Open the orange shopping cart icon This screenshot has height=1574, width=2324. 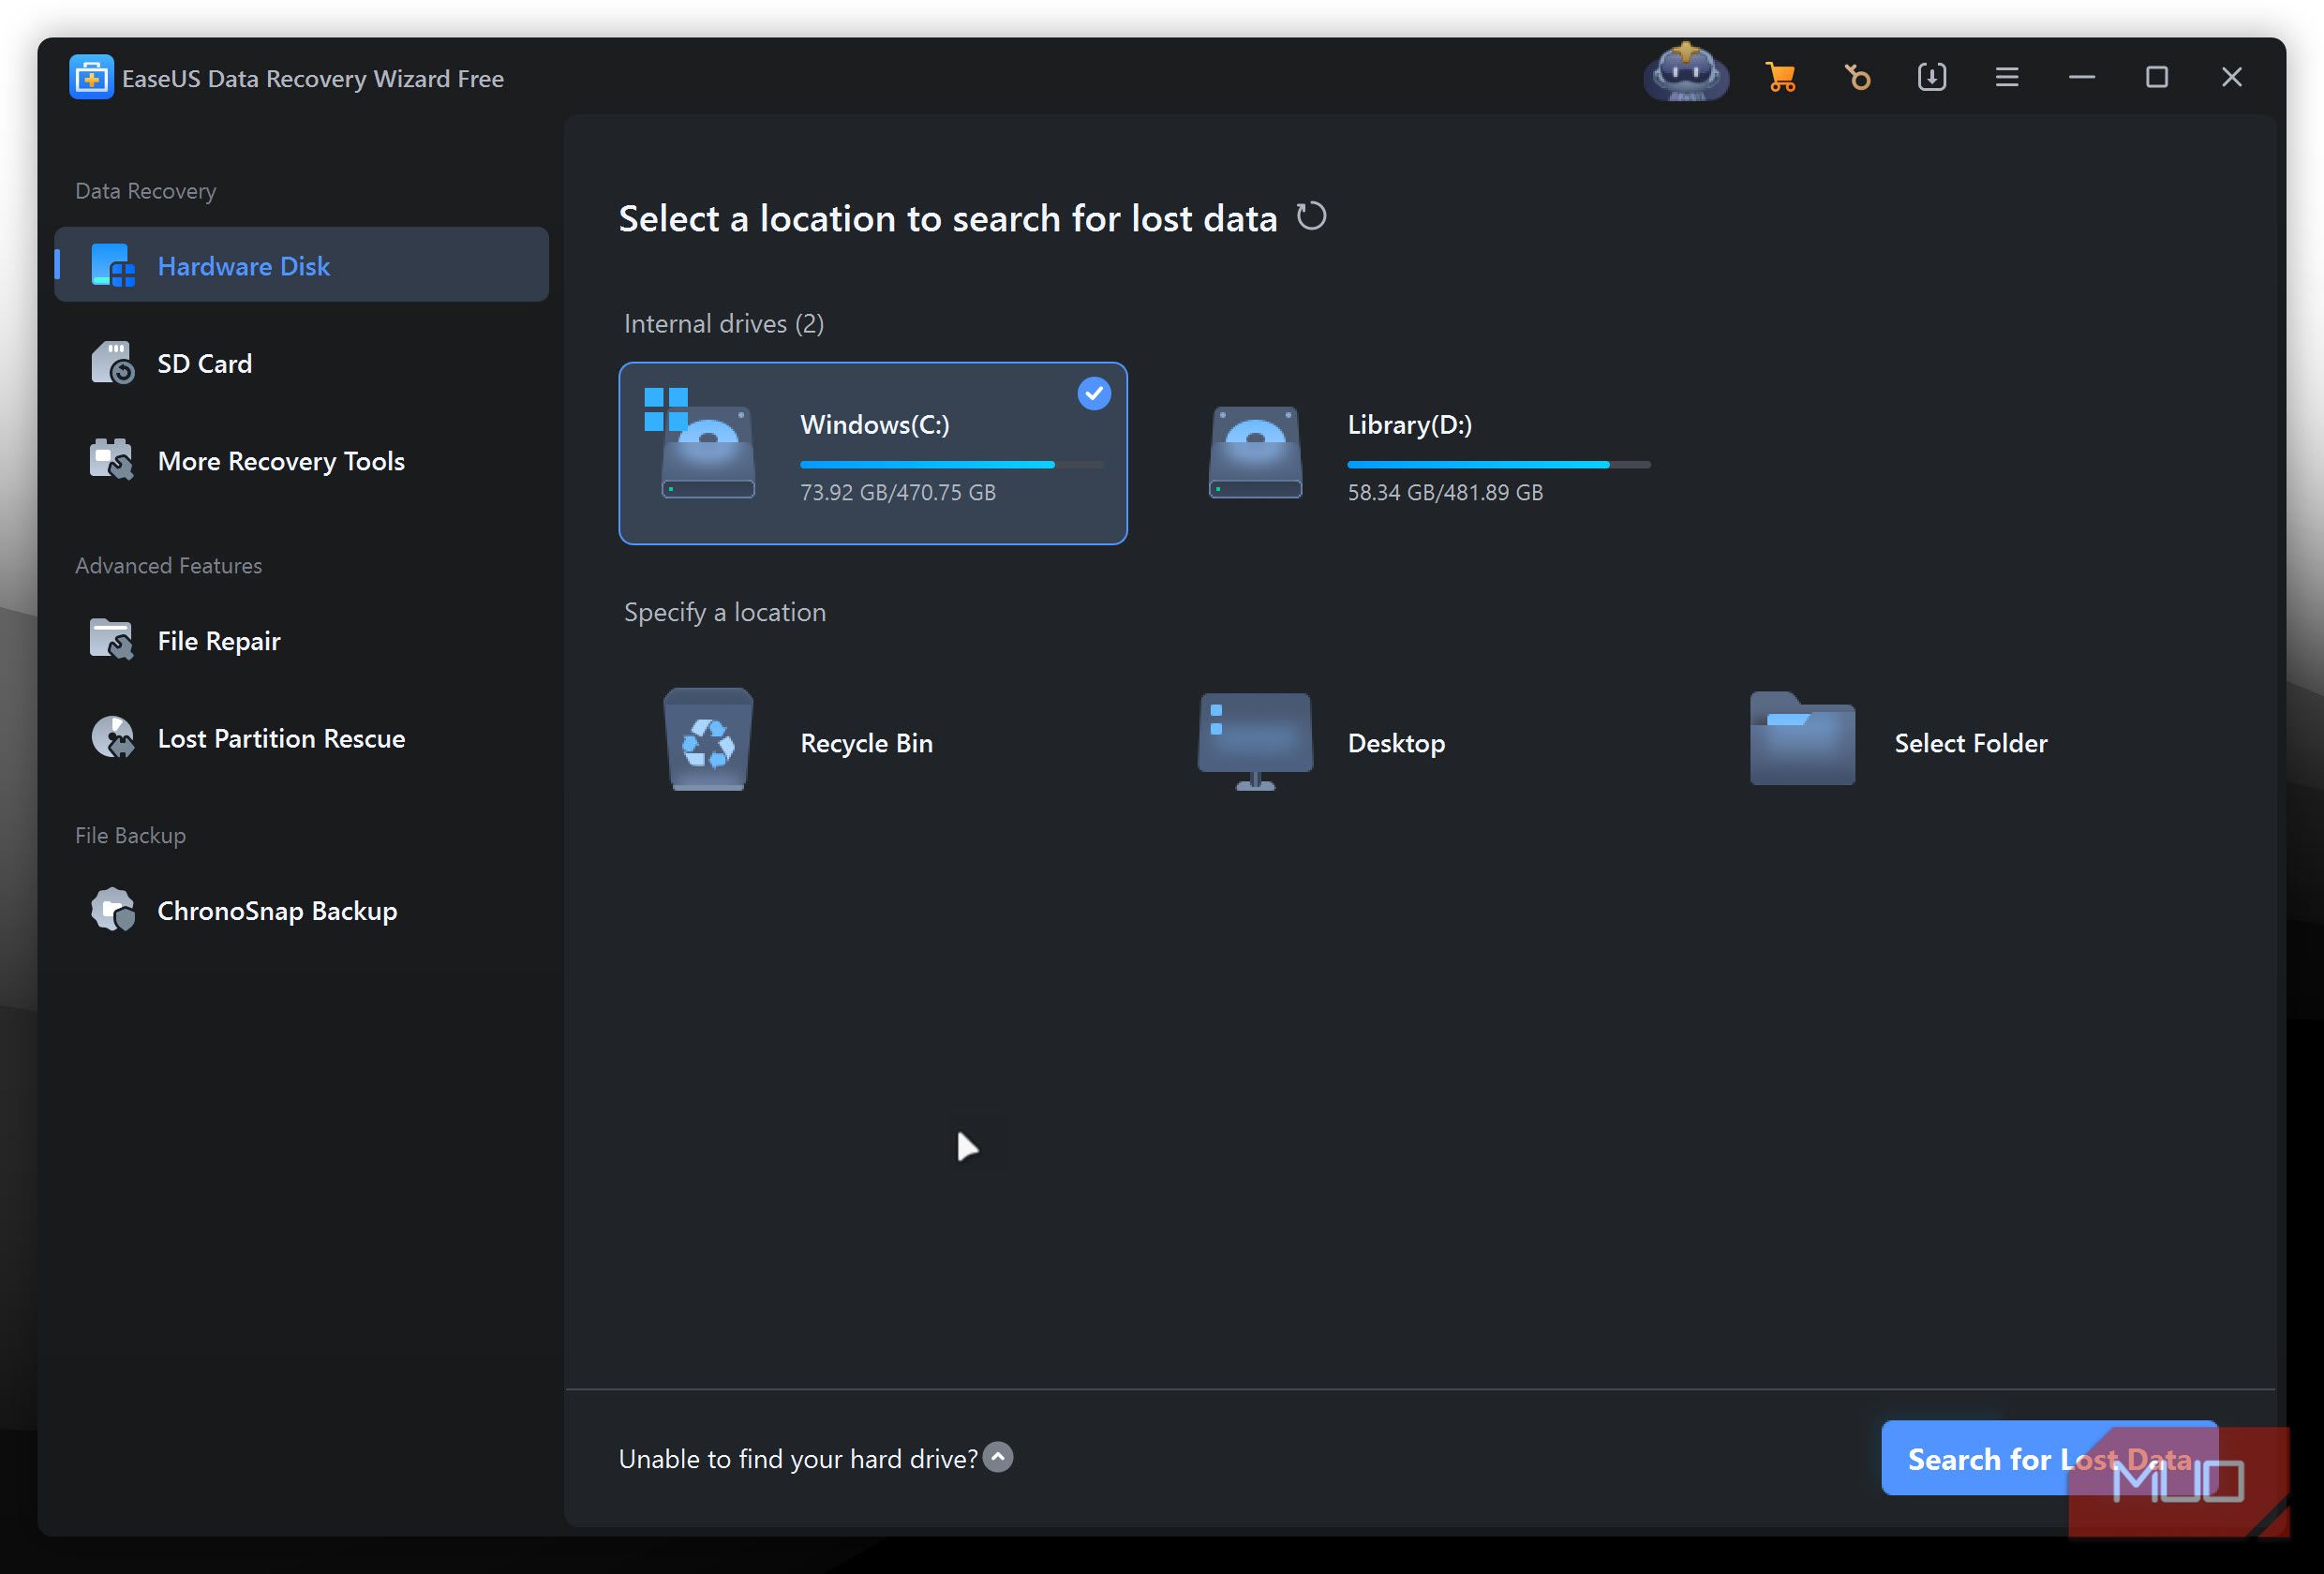point(1780,77)
